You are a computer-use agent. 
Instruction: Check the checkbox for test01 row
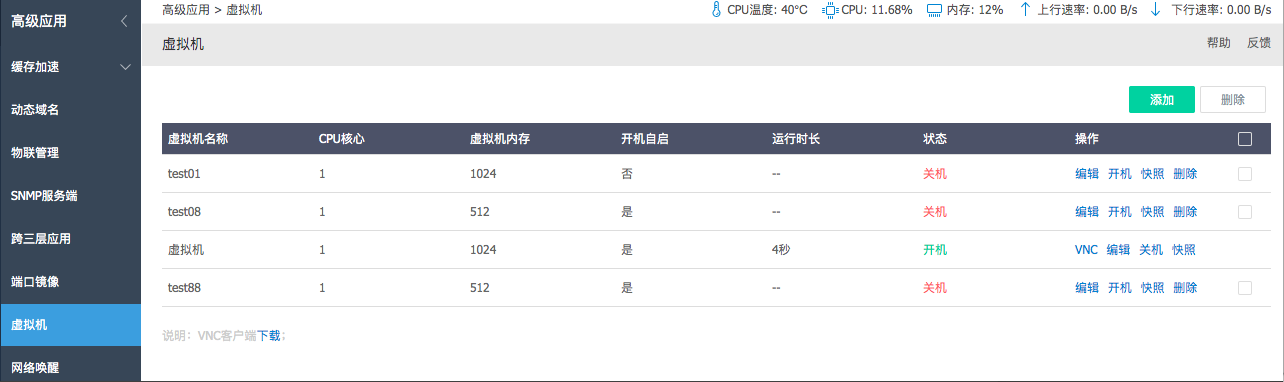tap(1245, 174)
